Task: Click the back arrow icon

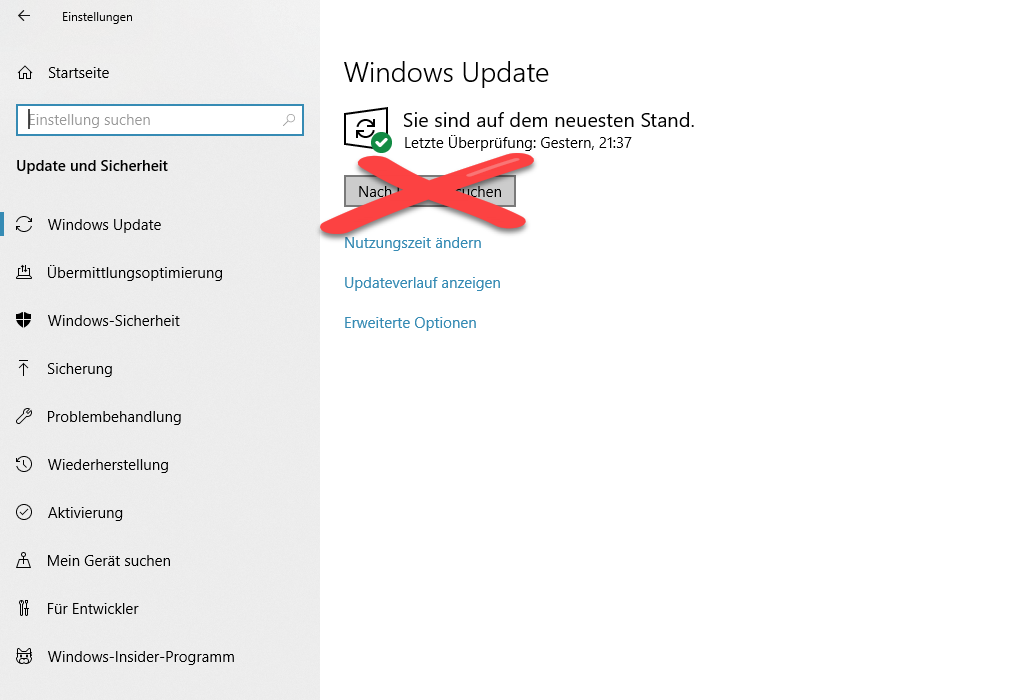Action: pyautogui.click(x=24, y=16)
